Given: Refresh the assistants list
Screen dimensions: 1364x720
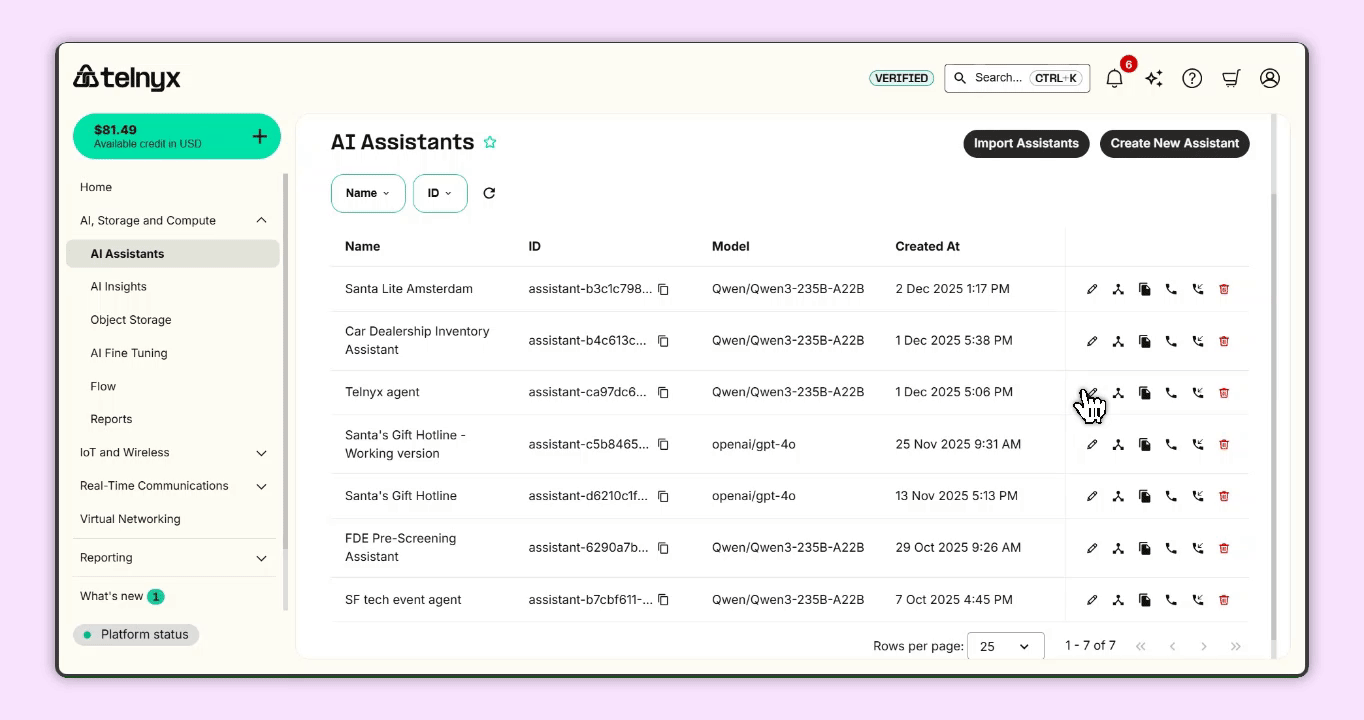Looking at the screenshot, I should 489,193.
